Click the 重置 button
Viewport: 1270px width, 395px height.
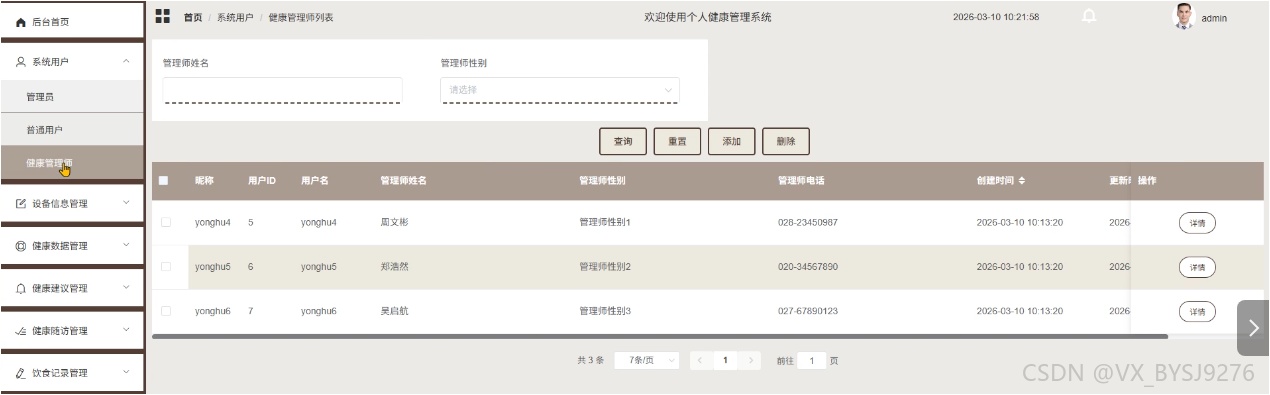677,141
